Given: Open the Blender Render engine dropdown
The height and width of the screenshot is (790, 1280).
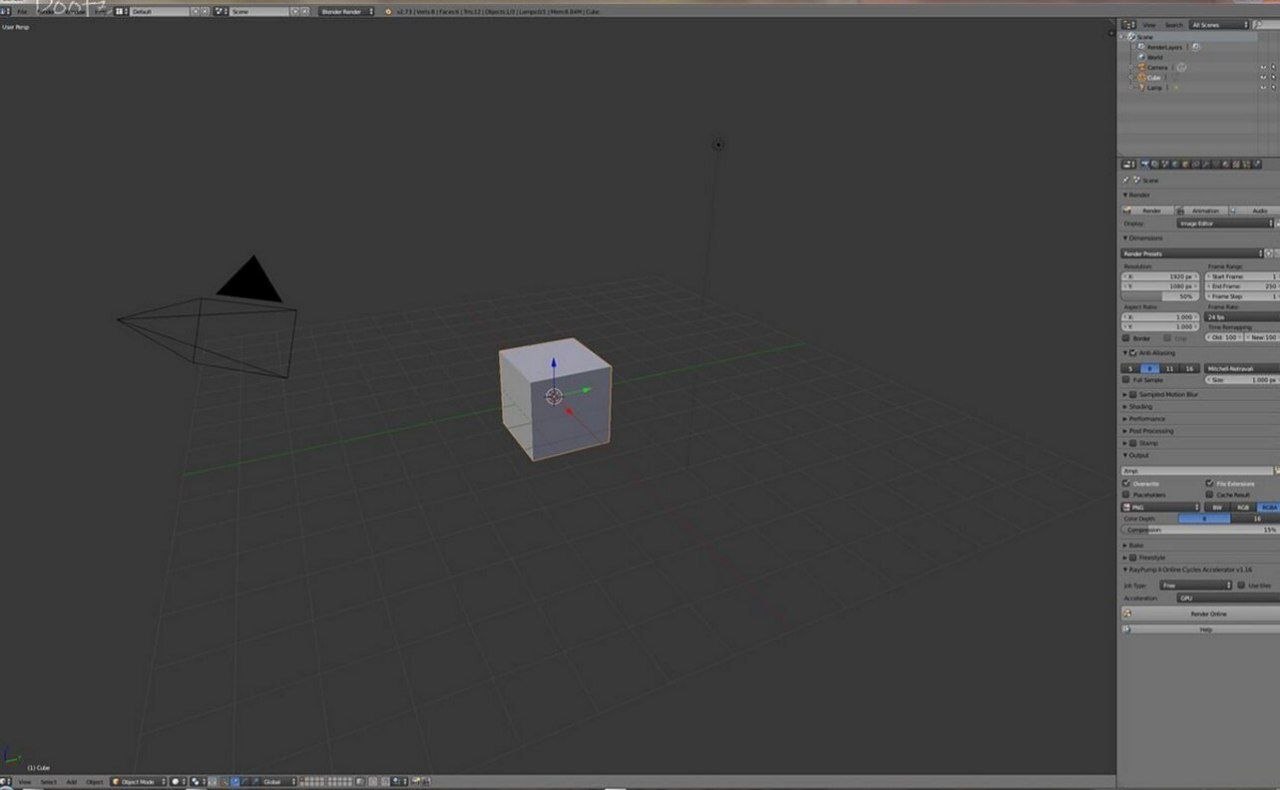Looking at the screenshot, I should point(346,11).
